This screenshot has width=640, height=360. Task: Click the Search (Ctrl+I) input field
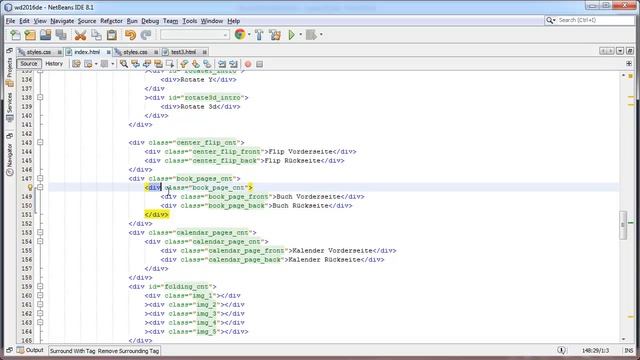(595, 20)
